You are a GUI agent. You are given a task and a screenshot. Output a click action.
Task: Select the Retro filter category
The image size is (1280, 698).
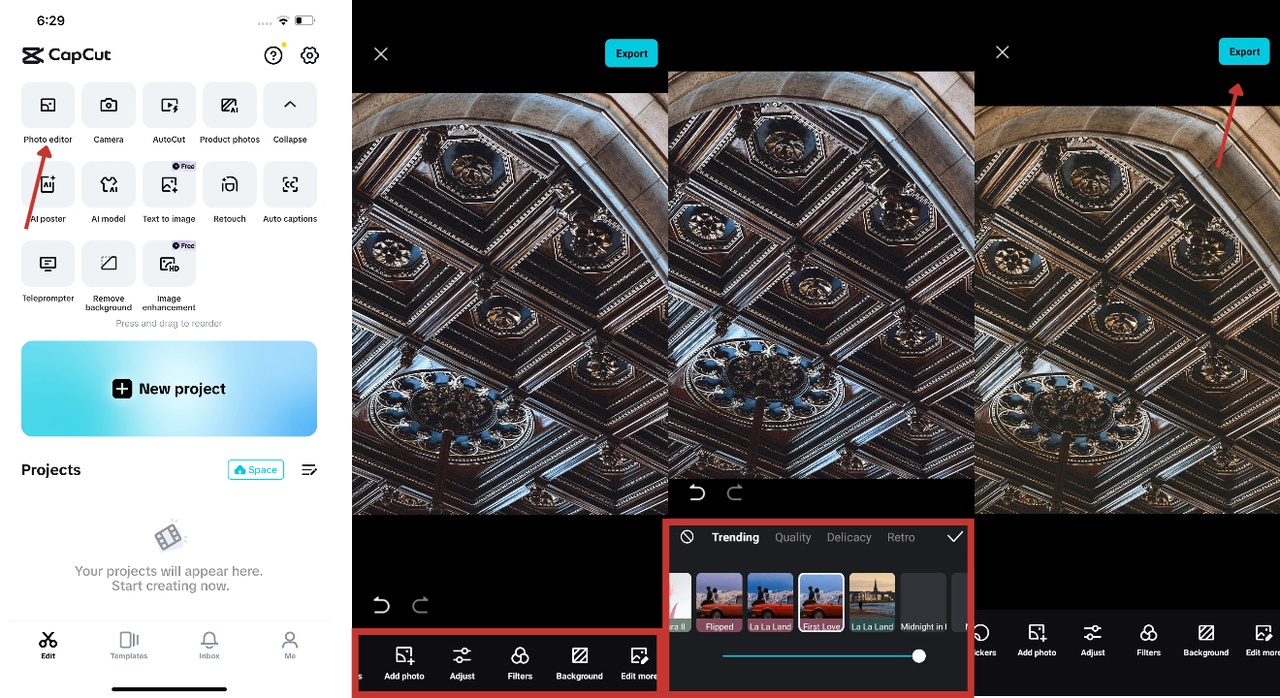coord(901,537)
